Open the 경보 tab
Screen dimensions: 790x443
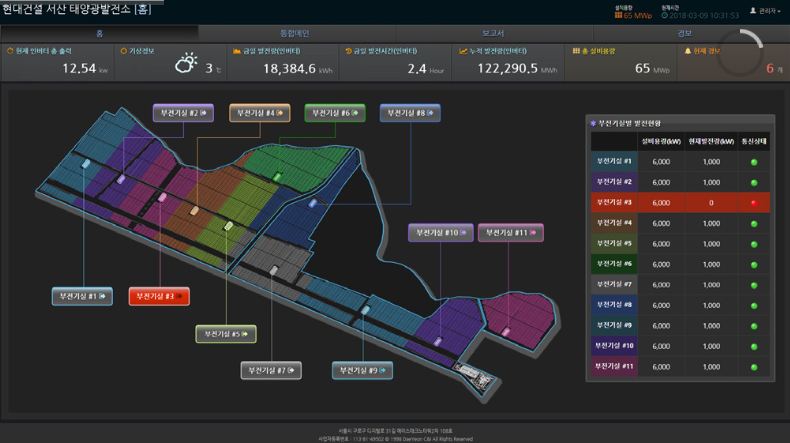pyautogui.click(x=684, y=33)
